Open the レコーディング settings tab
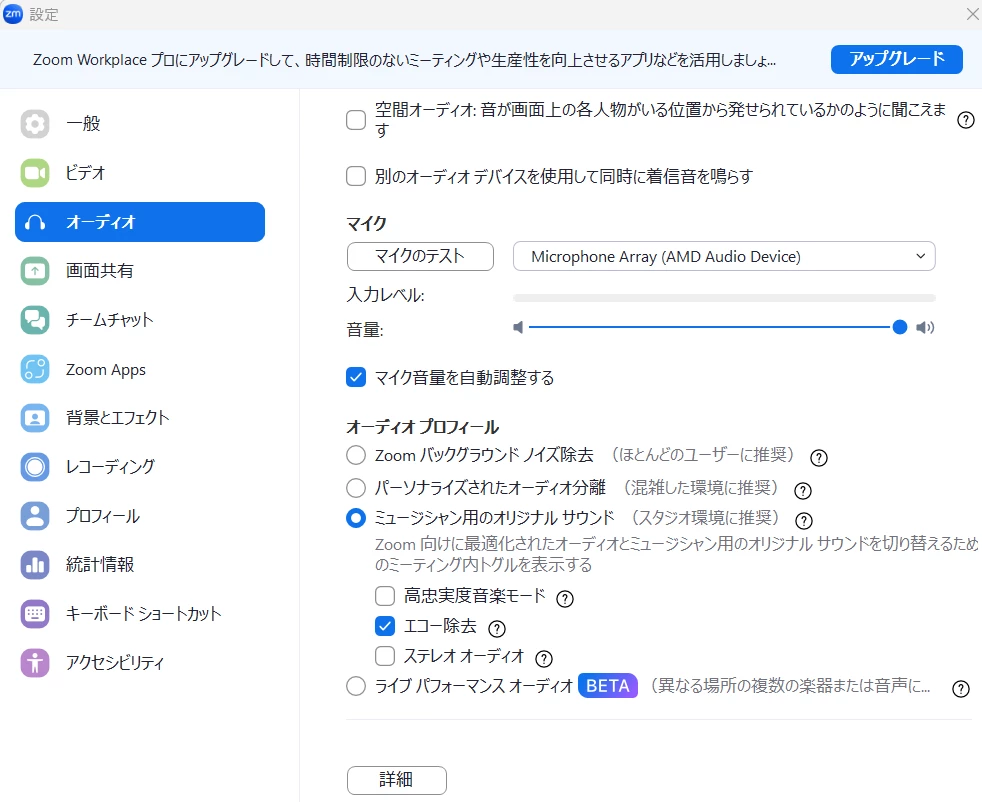 pyautogui.click(x=140, y=467)
